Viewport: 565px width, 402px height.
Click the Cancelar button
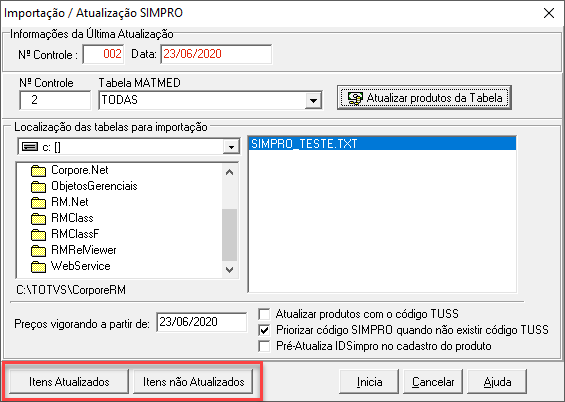click(433, 381)
